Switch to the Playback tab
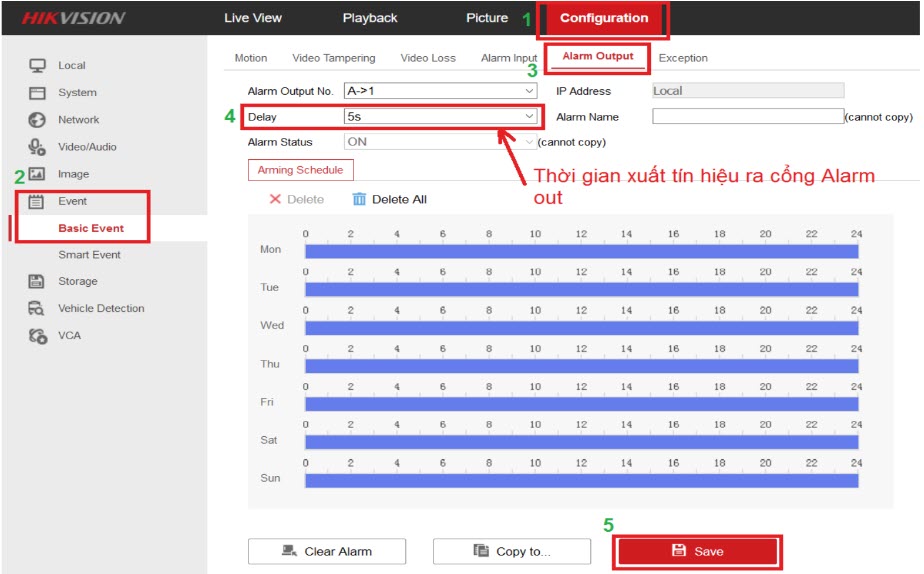924x574 pixels. tap(370, 18)
